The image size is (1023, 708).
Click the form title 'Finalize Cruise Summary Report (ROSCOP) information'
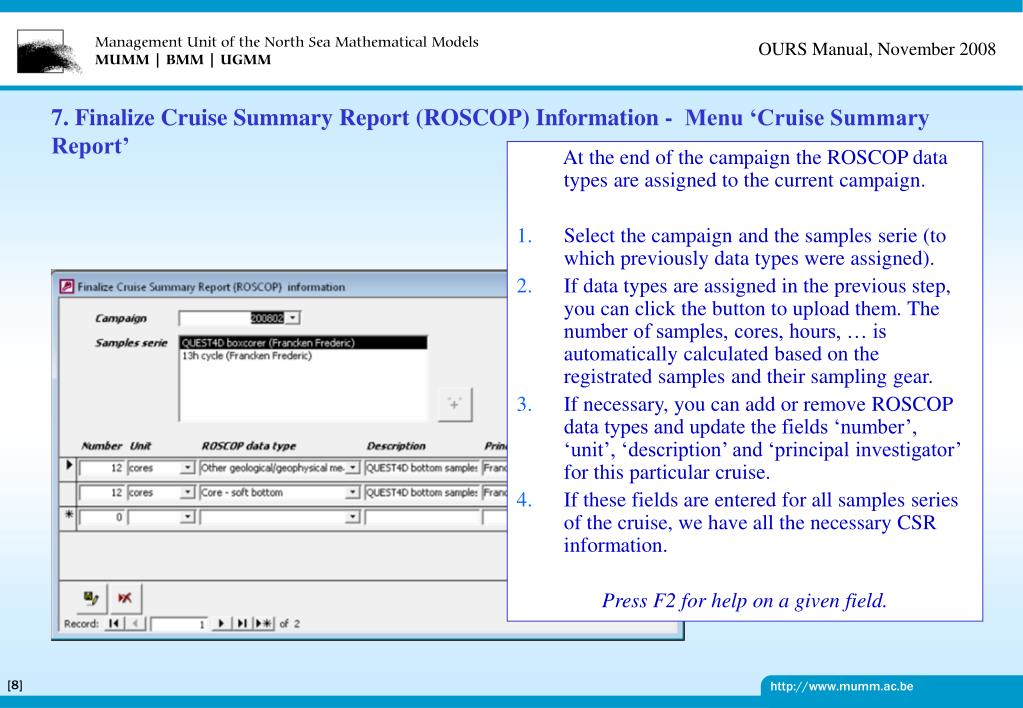[211, 286]
